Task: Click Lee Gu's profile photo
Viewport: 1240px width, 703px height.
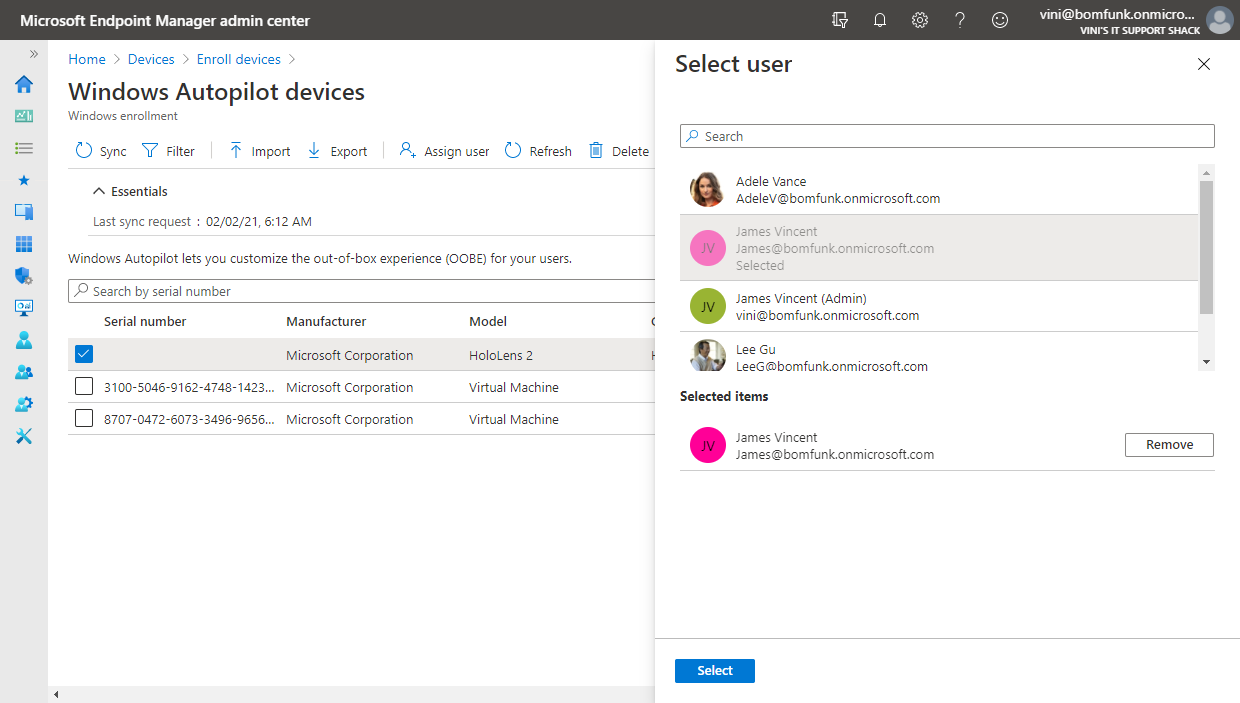Action: pyautogui.click(x=707, y=356)
